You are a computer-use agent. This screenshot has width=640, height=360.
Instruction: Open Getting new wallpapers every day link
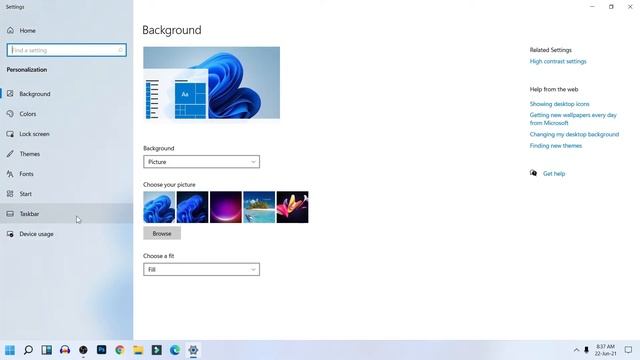click(x=573, y=119)
